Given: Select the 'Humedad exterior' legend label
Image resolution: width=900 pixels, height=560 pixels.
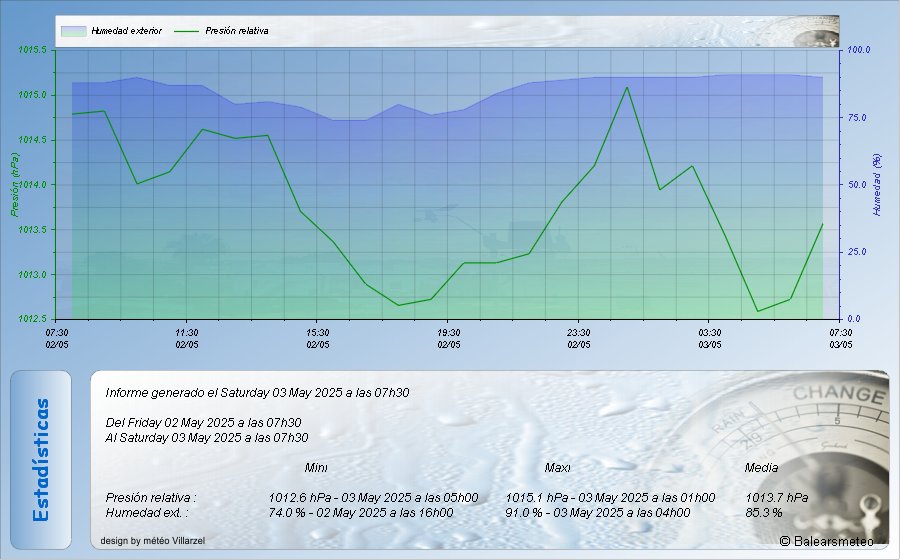Looking at the screenshot, I should pos(126,31).
